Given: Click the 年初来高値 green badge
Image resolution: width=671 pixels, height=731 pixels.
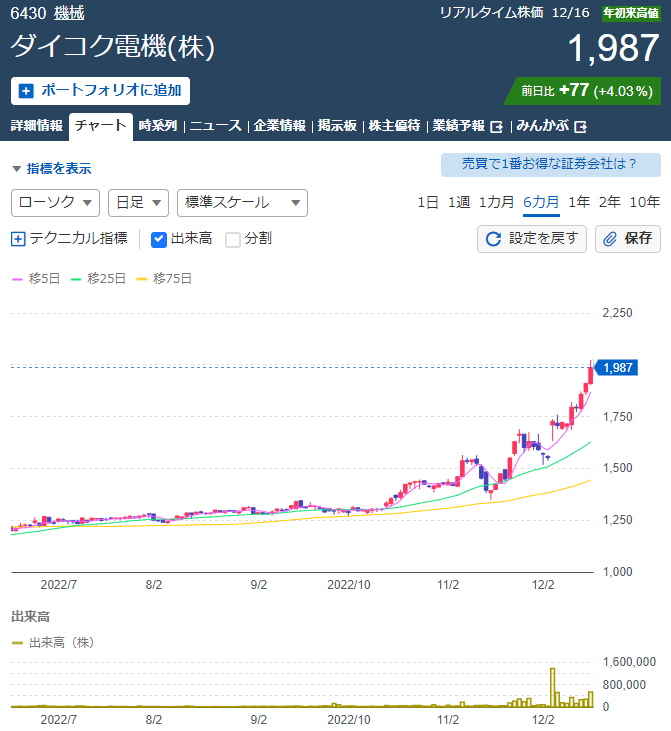Looking at the screenshot, I should point(631,13).
